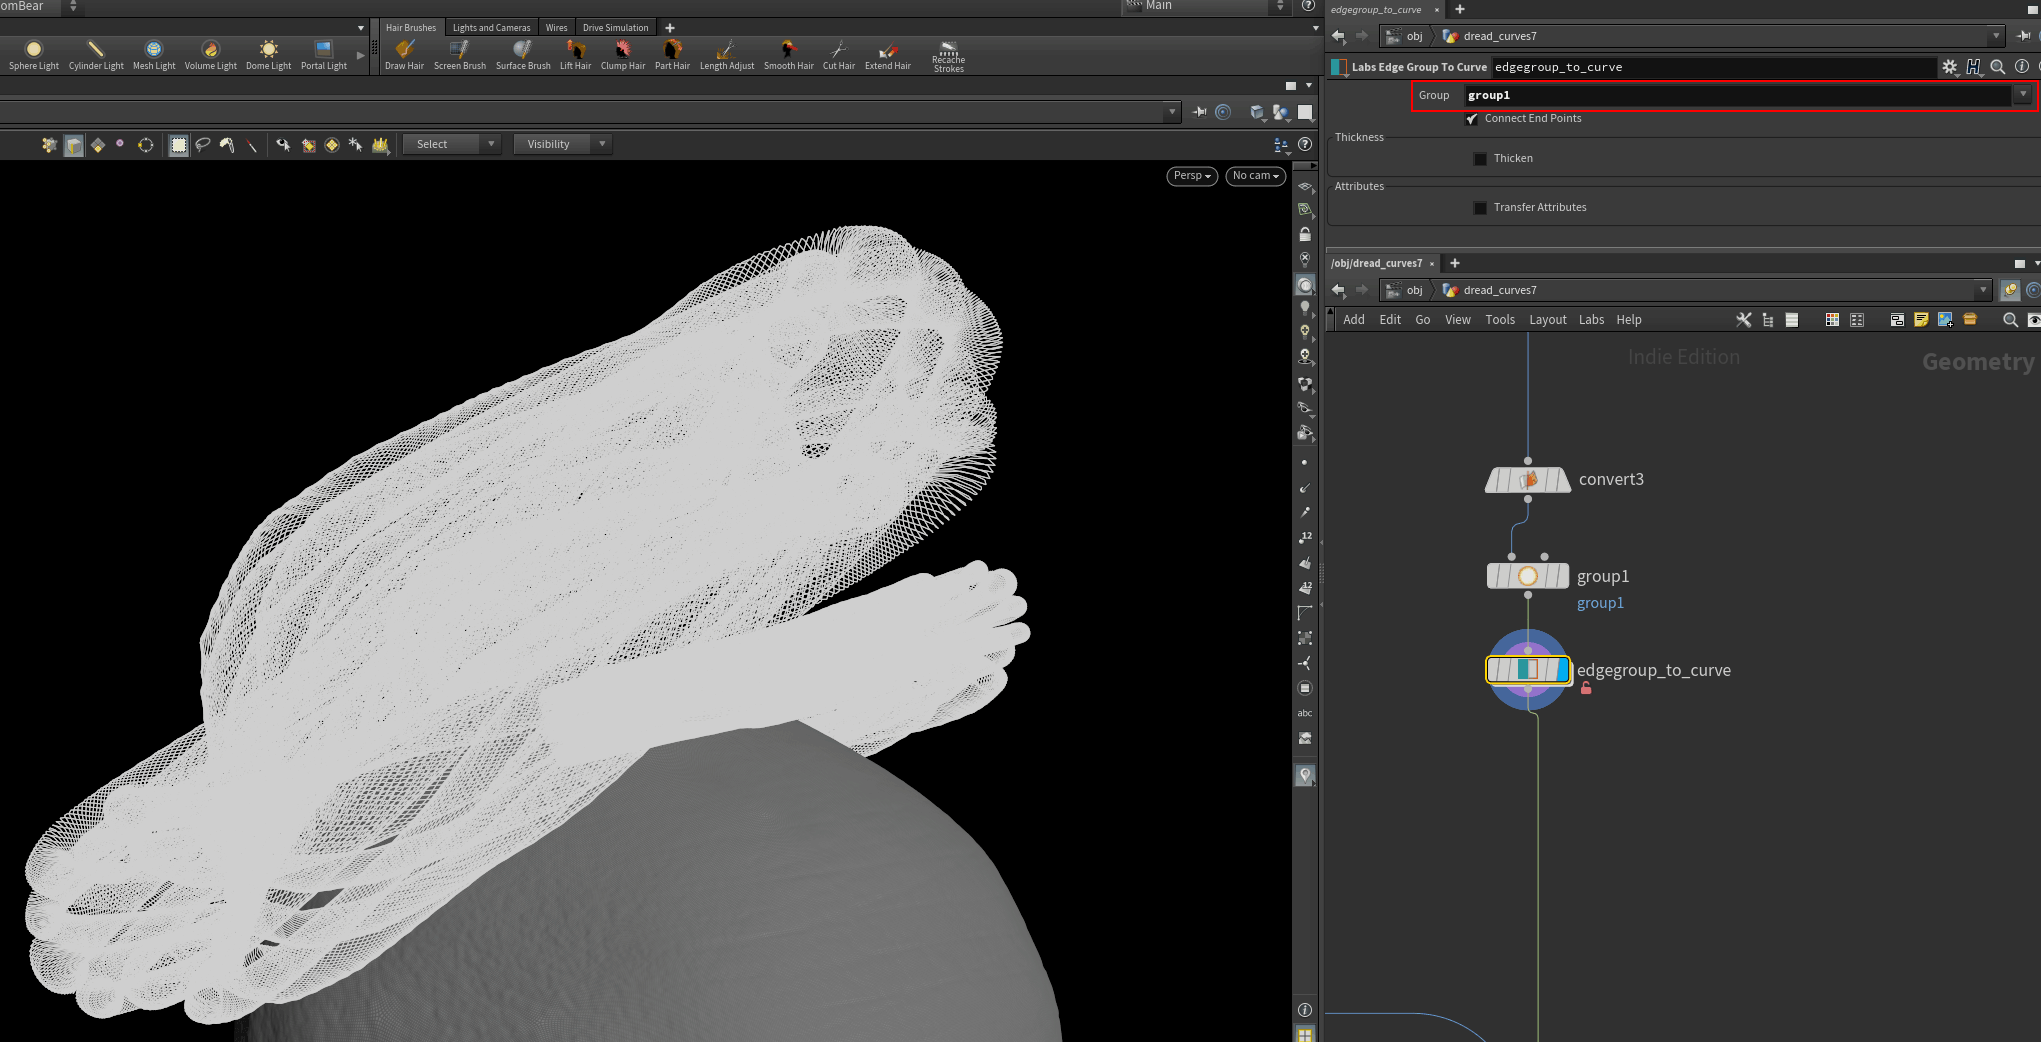Image resolution: width=2041 pixels, height=1042 pixels.
Task: Expand the network editor path dropdown
Action: pos(1983,290)
